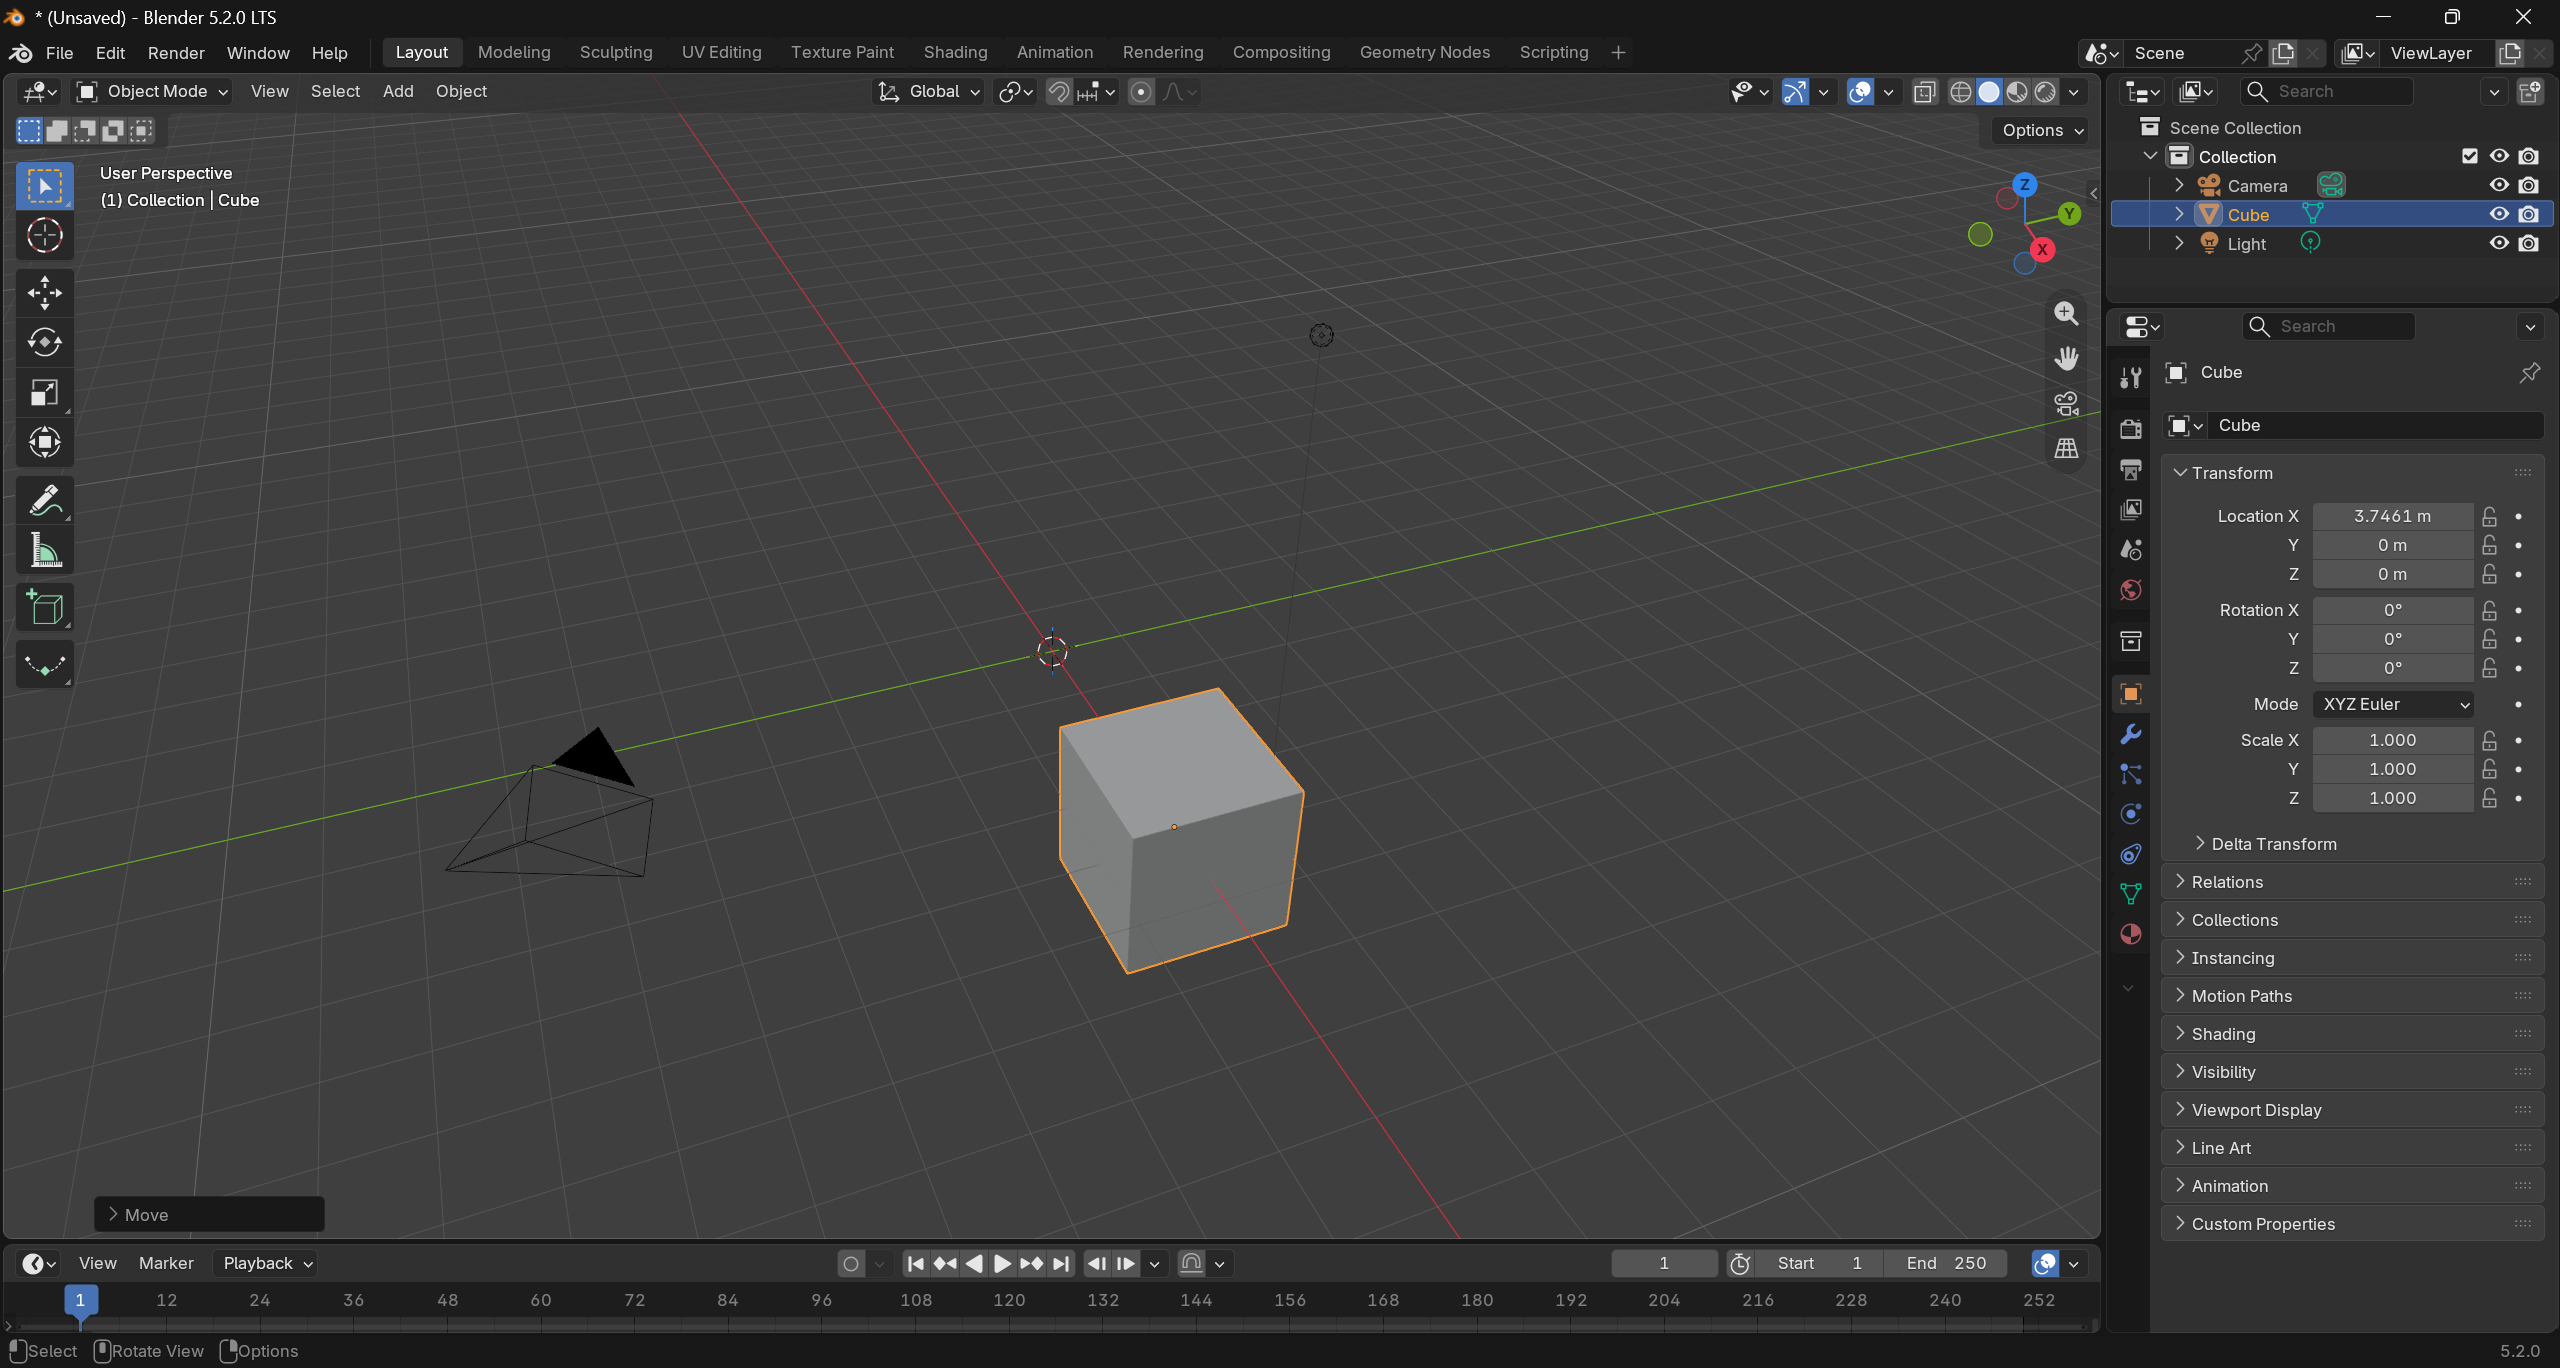Open rotation Mode XYZ Euler dropdown

(2393, 704)
